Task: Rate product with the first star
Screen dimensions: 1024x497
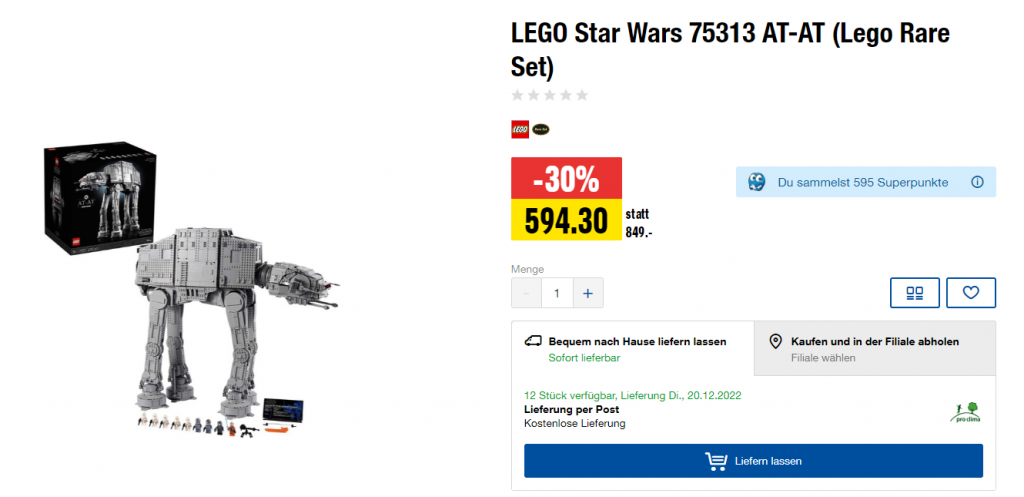Action: pos(517,95)
